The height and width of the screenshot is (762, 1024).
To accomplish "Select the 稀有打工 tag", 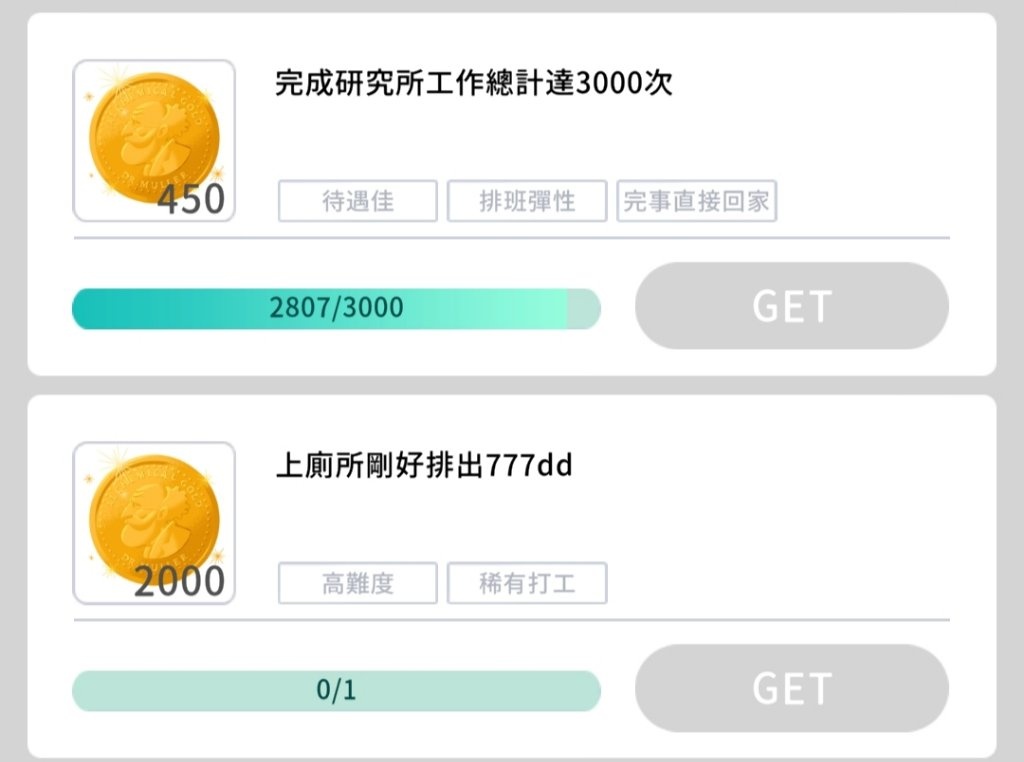I will click(527, 583).
